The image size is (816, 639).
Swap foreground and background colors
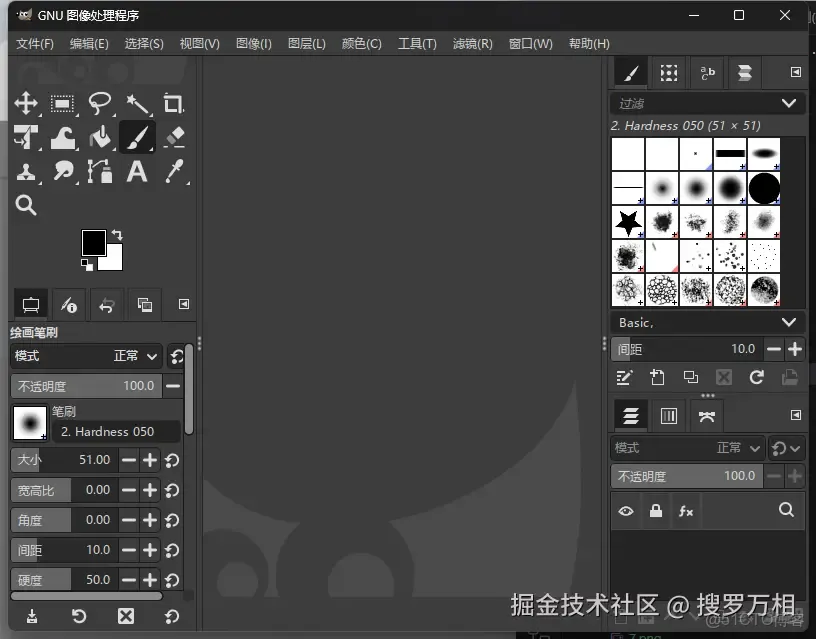117,236
